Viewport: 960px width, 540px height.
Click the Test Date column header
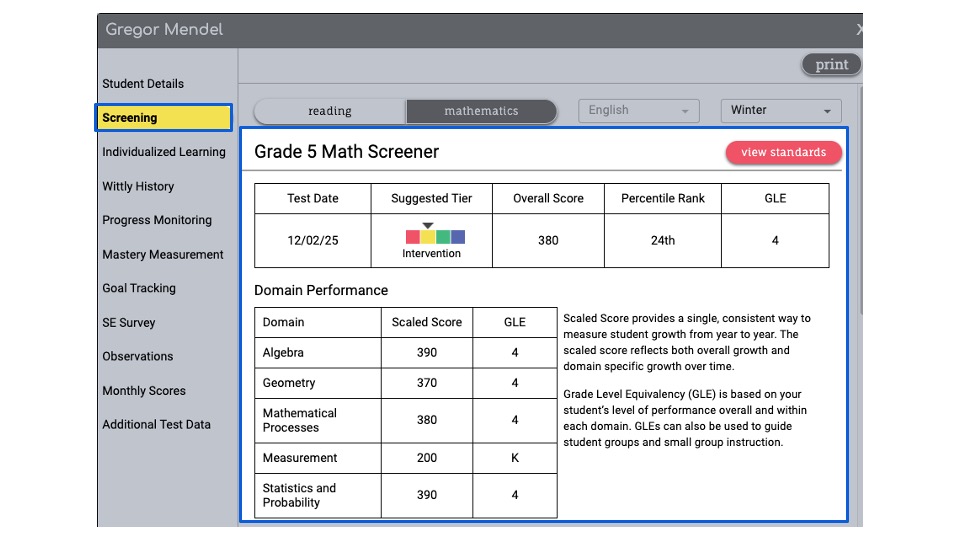(313, 198)
